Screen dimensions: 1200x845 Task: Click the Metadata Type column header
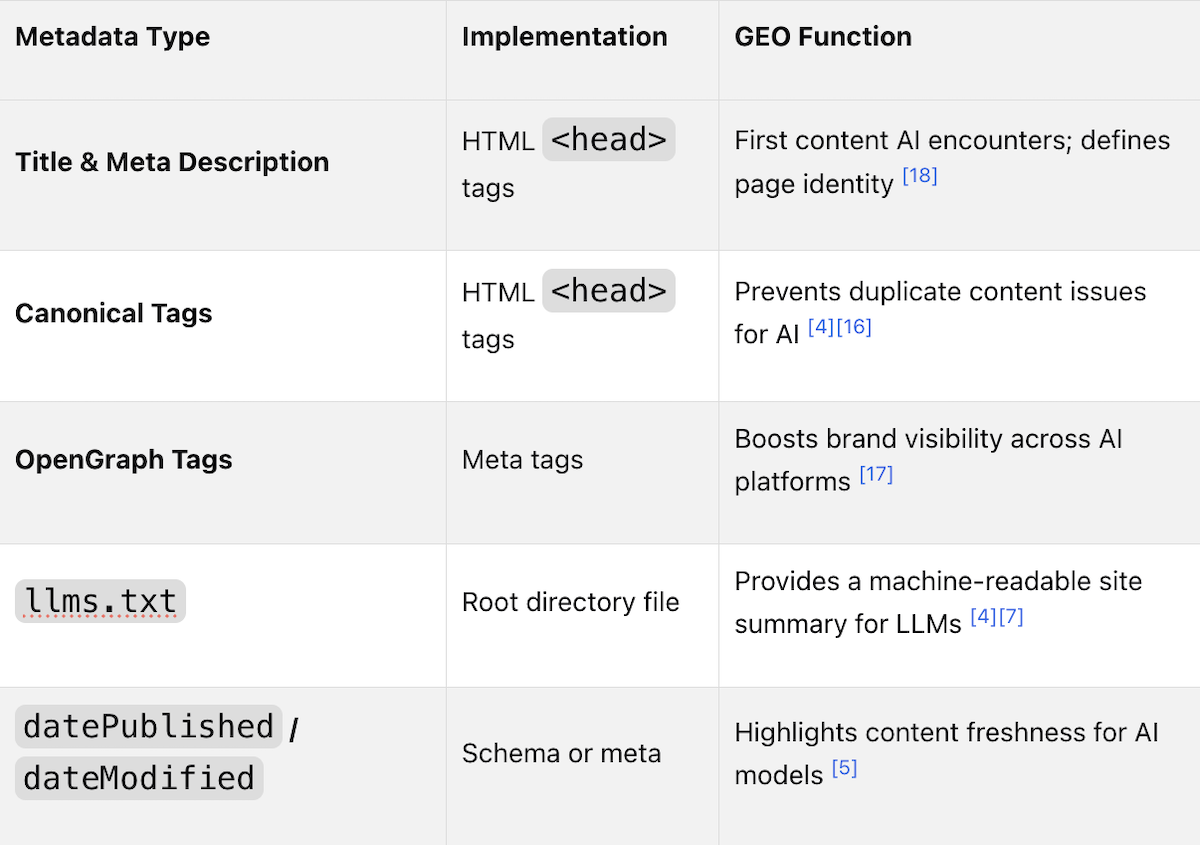click(x=113, y=37)
